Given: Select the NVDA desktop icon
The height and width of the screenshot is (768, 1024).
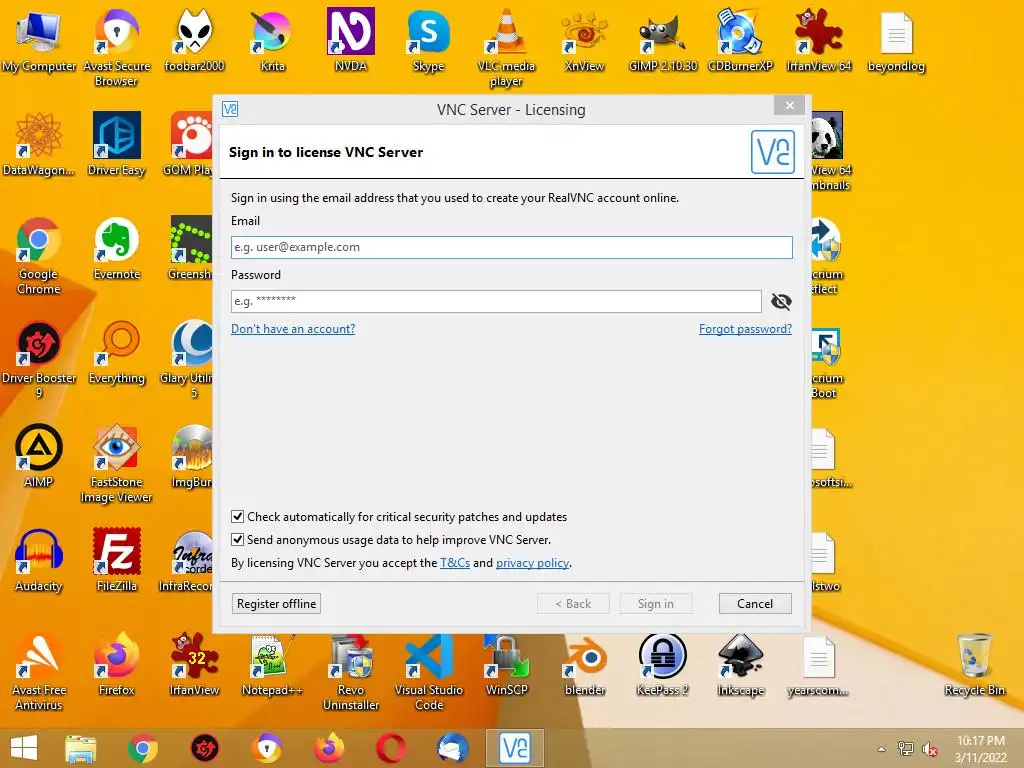Looking at the screenshot, I should coord(351,40).
